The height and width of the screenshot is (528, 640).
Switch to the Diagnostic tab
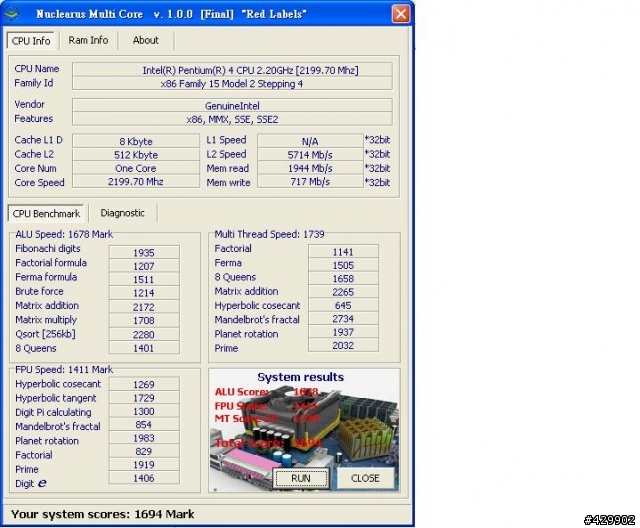[x=122, y=213]
